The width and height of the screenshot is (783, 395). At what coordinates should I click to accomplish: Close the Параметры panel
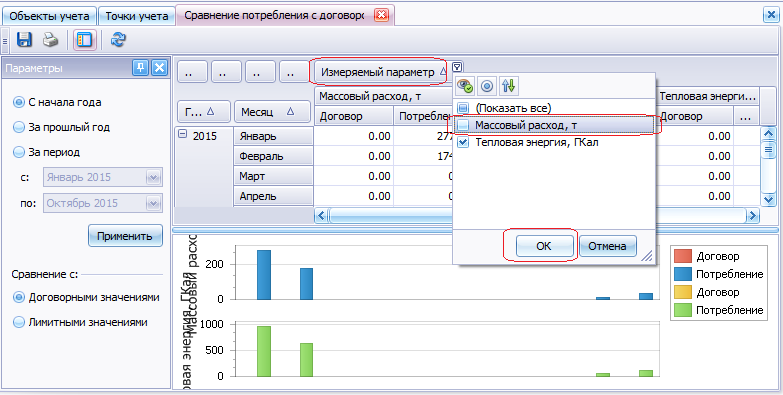pyautogui.click(x=159, y=68)
